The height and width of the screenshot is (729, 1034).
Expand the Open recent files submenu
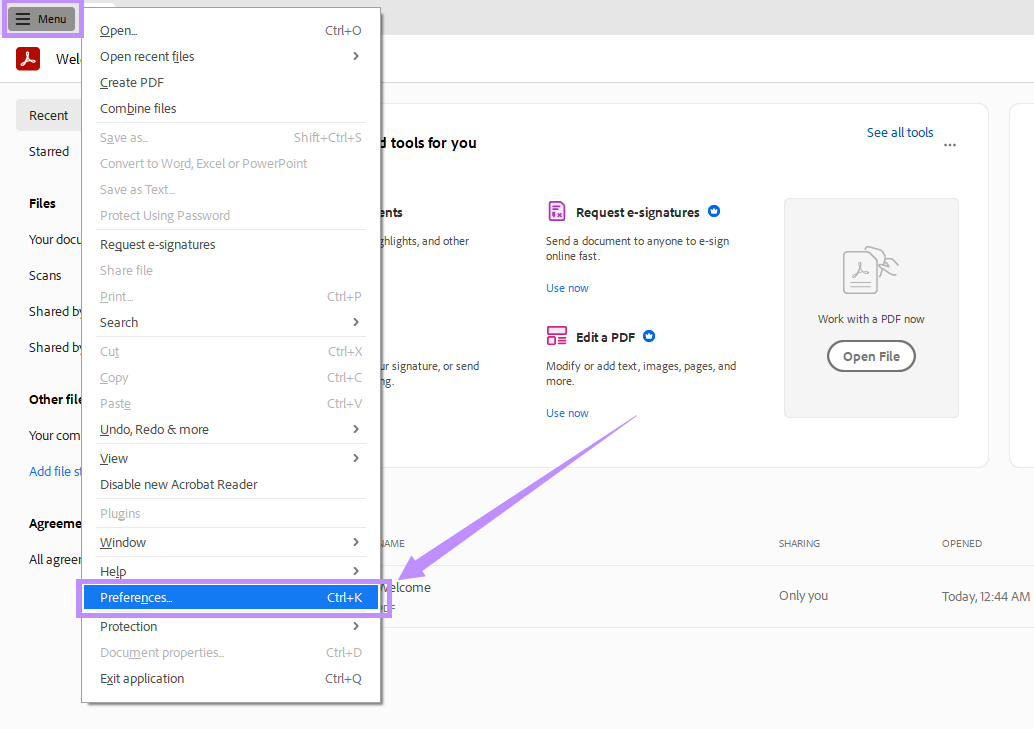point(147,56)
